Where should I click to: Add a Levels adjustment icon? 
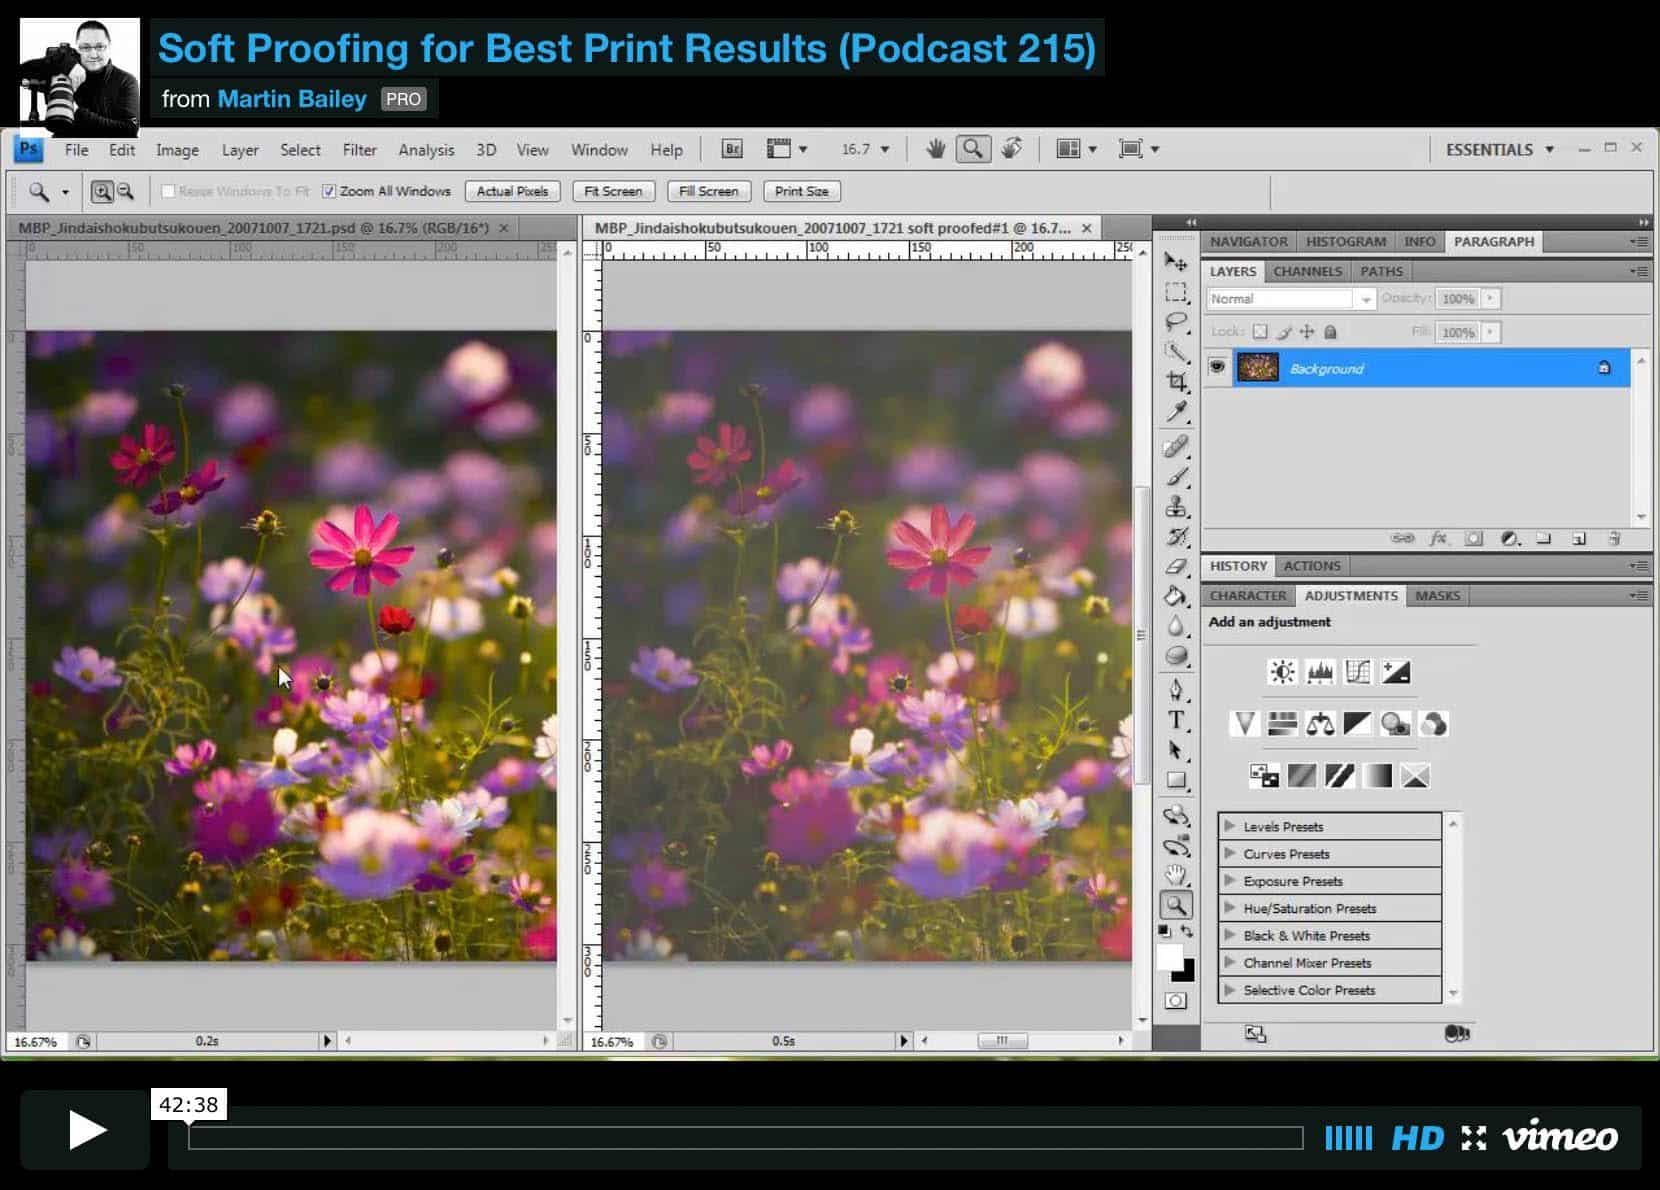coord(1320,672)
